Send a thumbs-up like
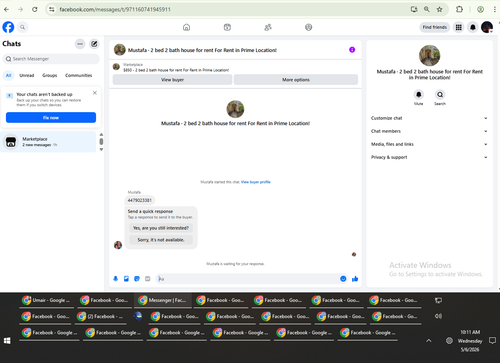The width and height of the screenshot is (500, 363). point(355,279)
